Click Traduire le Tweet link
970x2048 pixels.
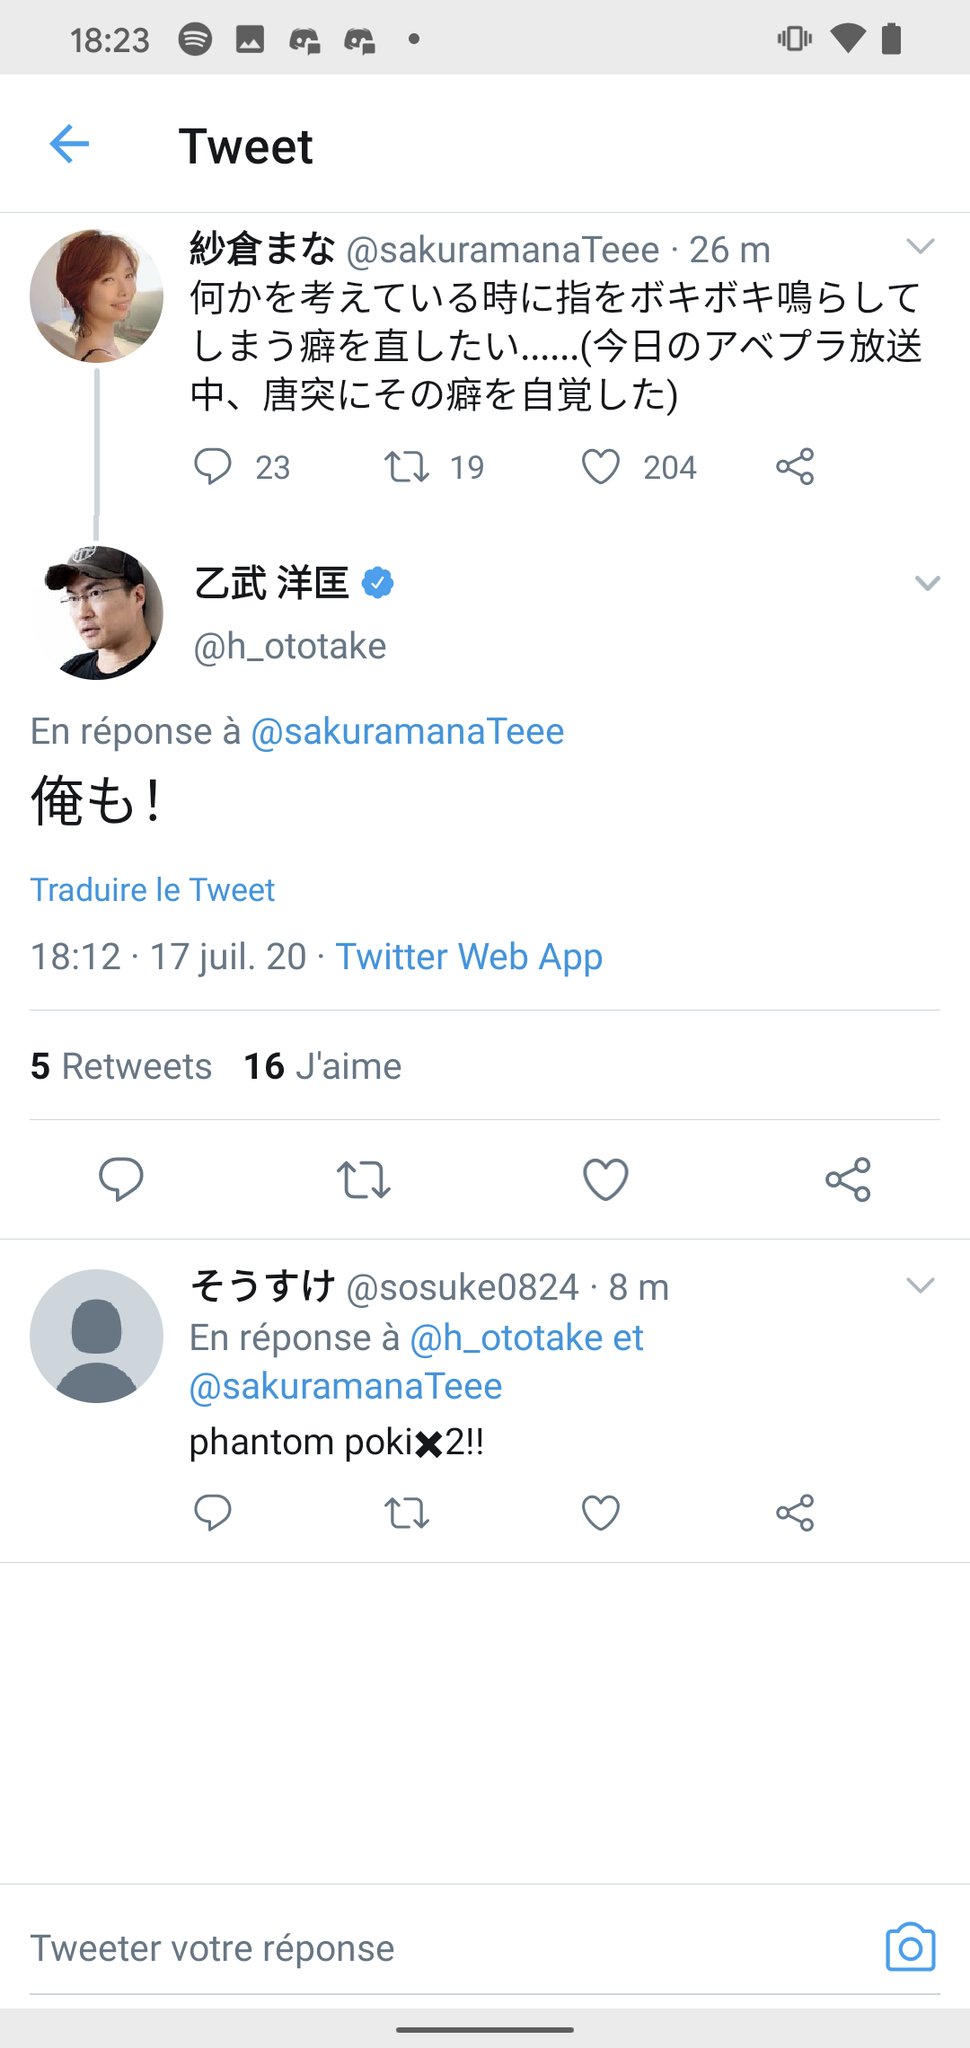pos(152,890)
